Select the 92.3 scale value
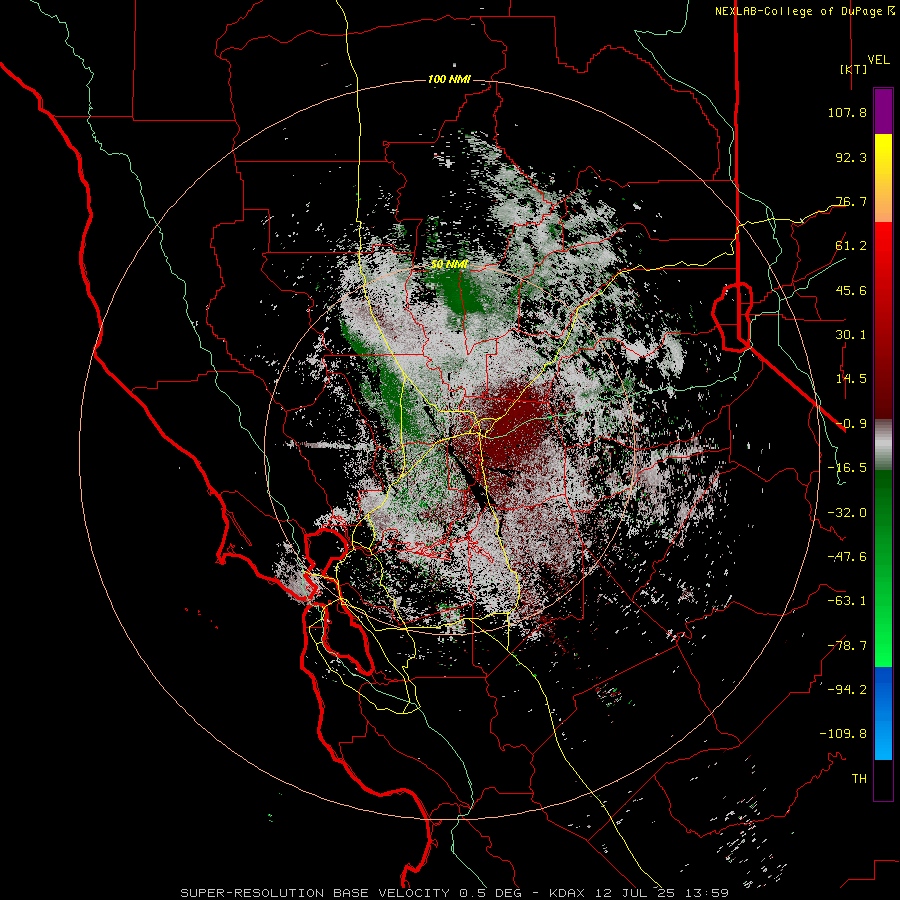Viewport: 900px width, 900px height. click(851, 157)
